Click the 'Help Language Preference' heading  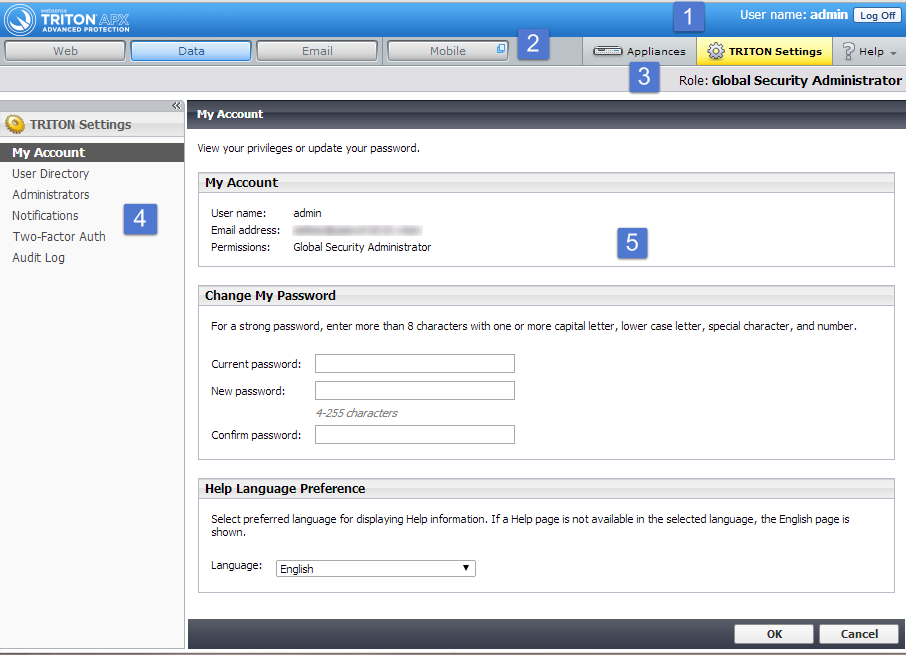point(285,488)
